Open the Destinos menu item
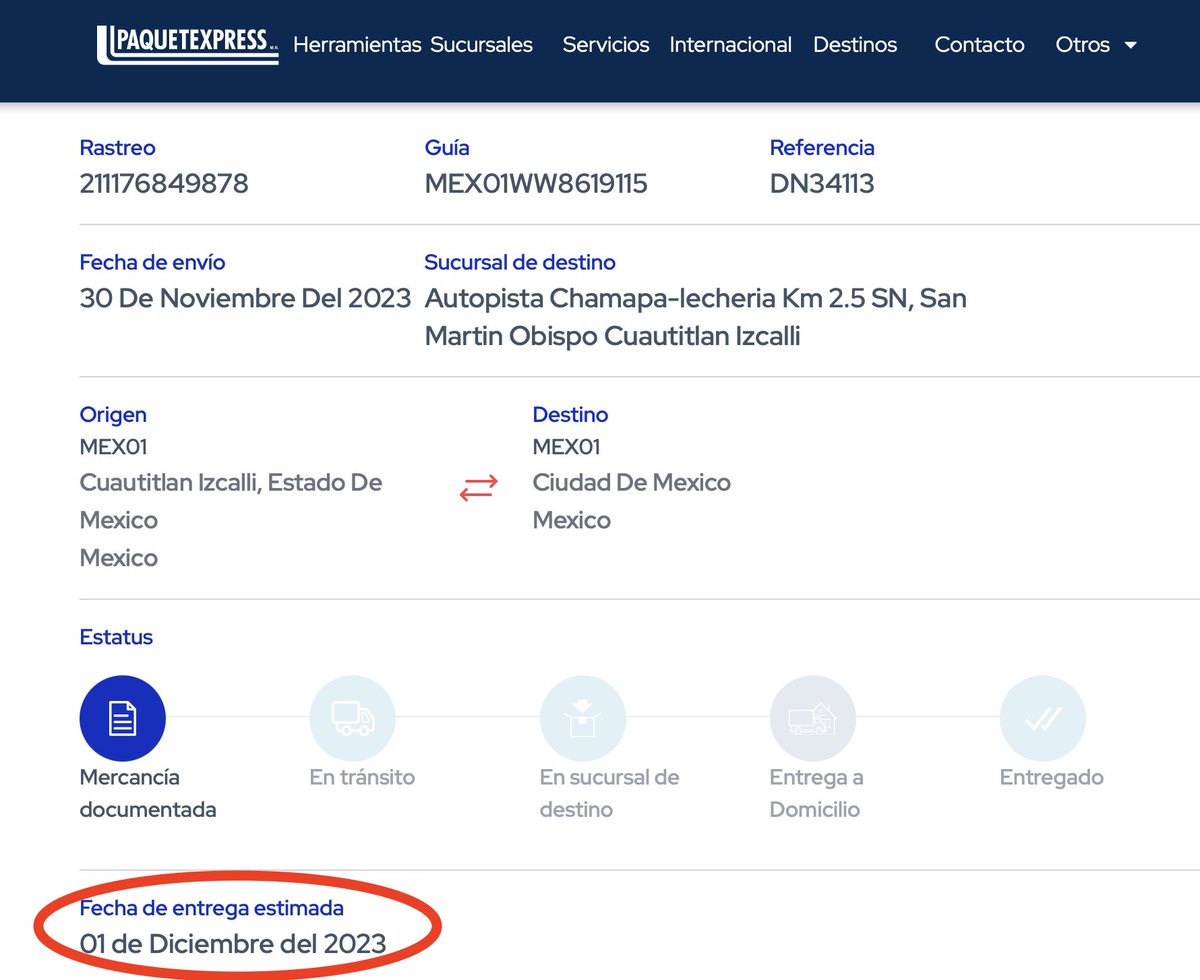This screenshot has width=1200, height=980. point(855,45)
